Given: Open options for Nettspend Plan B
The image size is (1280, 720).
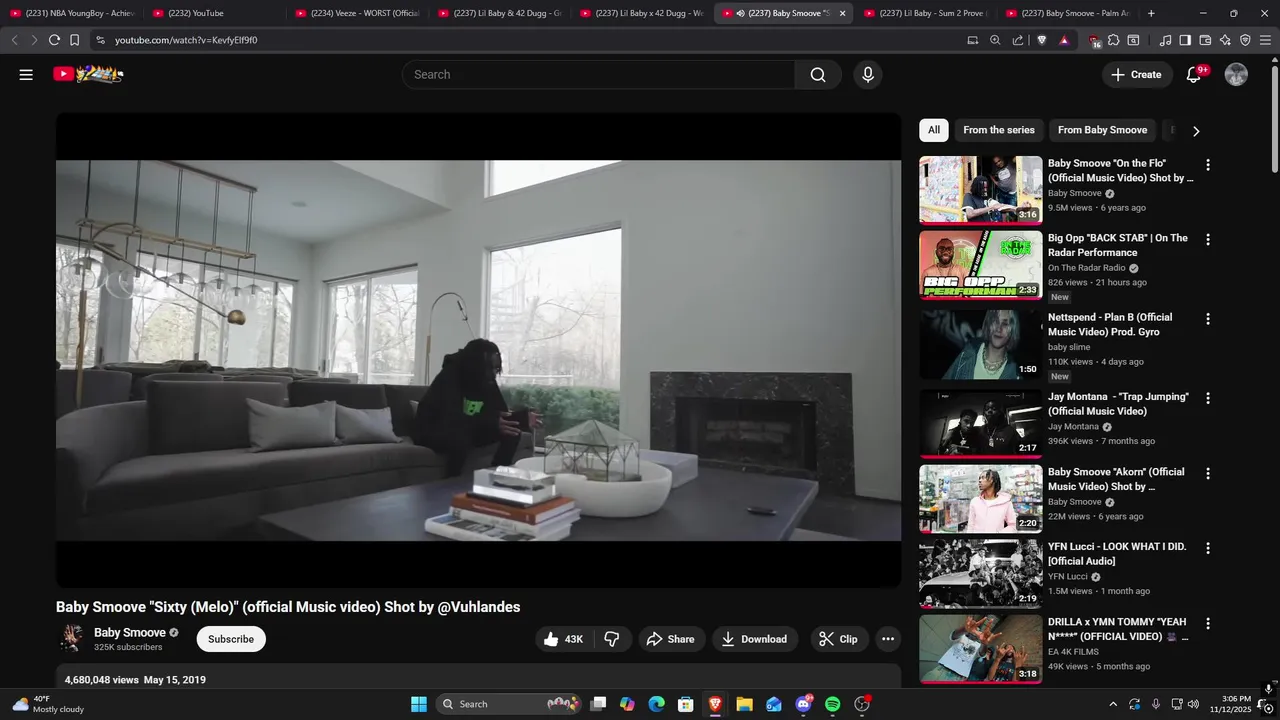Looking at the screenshot, I should point(1207,319).
